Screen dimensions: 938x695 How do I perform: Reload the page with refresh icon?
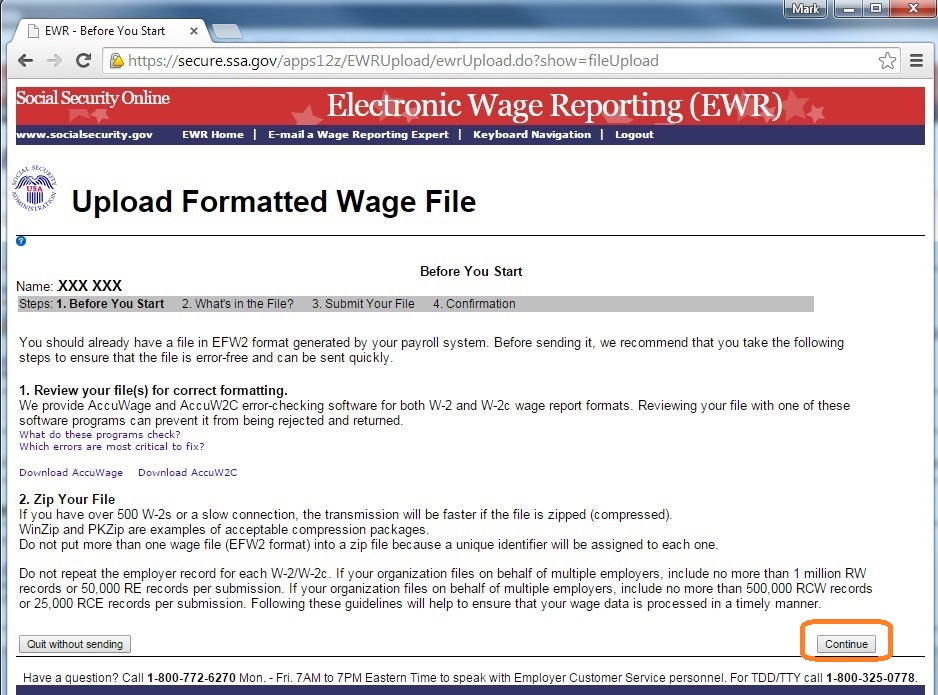point(84,61)
